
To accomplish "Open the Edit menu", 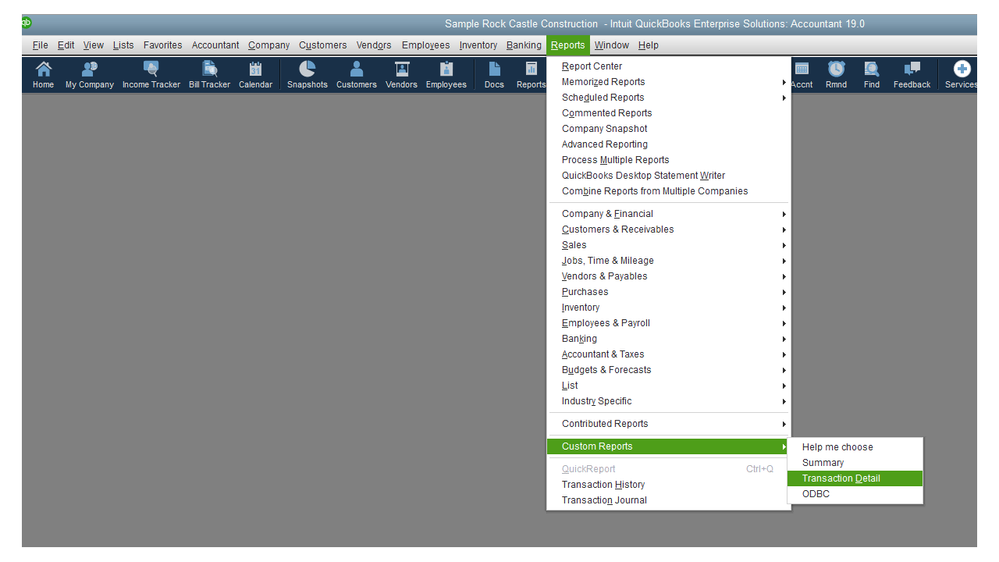I will tap(66, 45).
